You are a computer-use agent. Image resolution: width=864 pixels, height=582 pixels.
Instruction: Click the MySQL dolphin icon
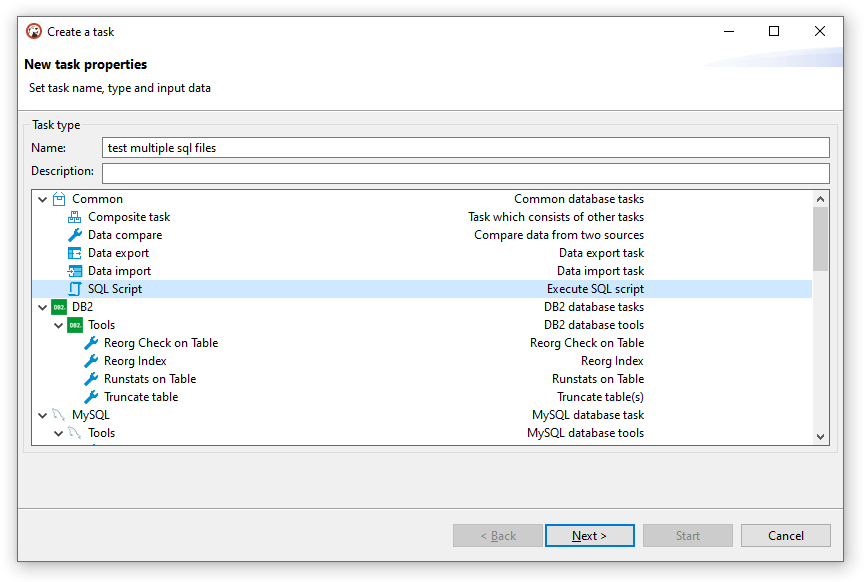point(58,414)
